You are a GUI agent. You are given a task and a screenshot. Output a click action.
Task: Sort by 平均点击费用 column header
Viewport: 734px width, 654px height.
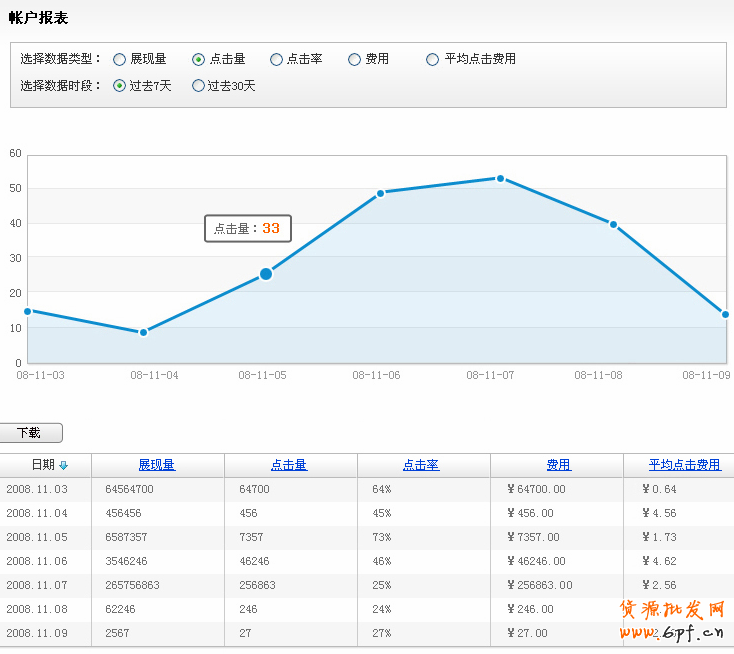tap(684, 465)
